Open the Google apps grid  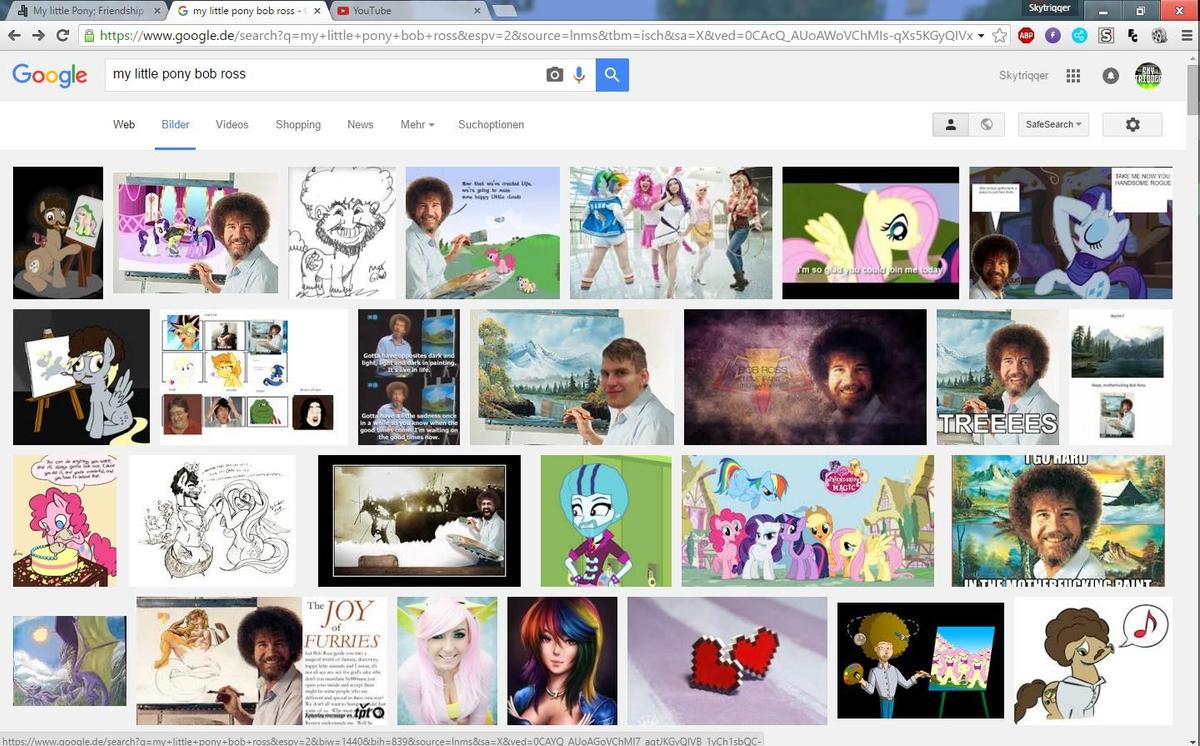1073,76
